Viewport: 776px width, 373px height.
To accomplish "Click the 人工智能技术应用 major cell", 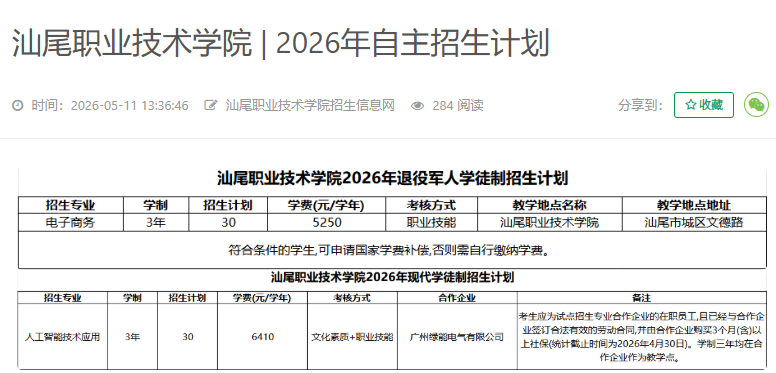I will click(x=62, y=337).
